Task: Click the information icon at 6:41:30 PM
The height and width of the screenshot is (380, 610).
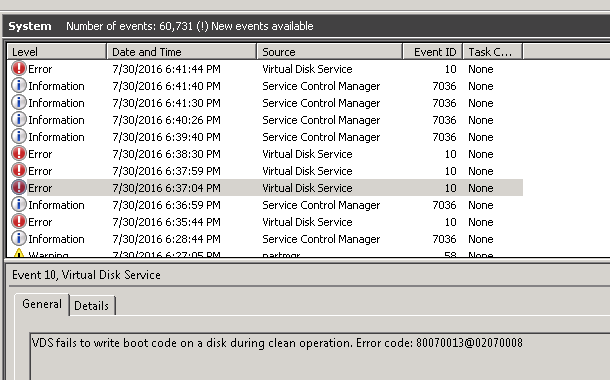Action: [19, 103]
